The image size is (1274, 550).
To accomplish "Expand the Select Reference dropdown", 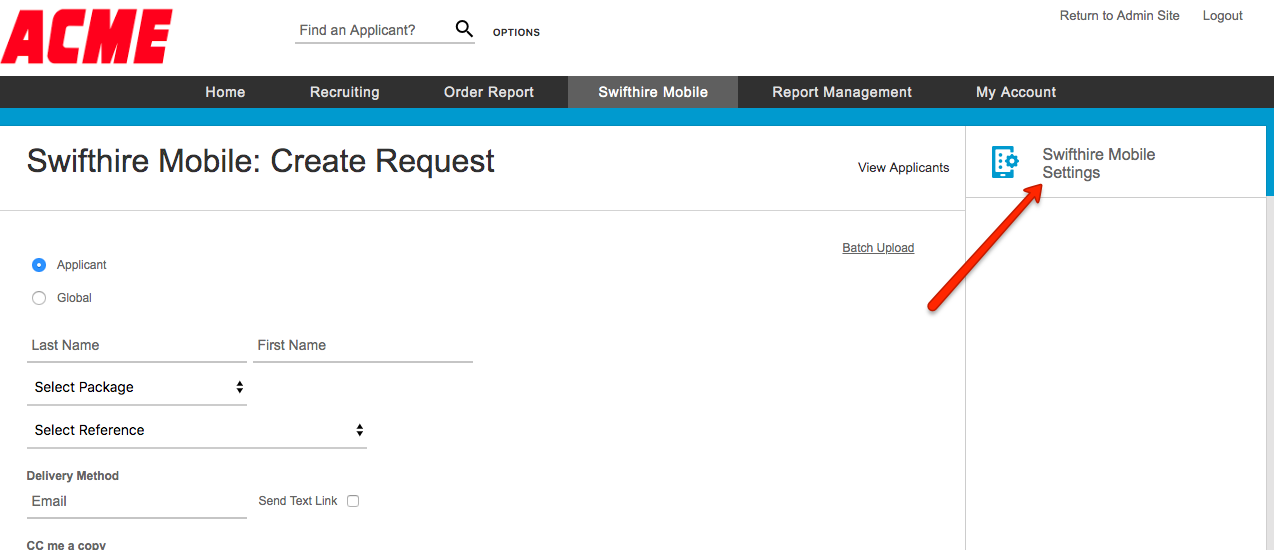I will 197,430.
